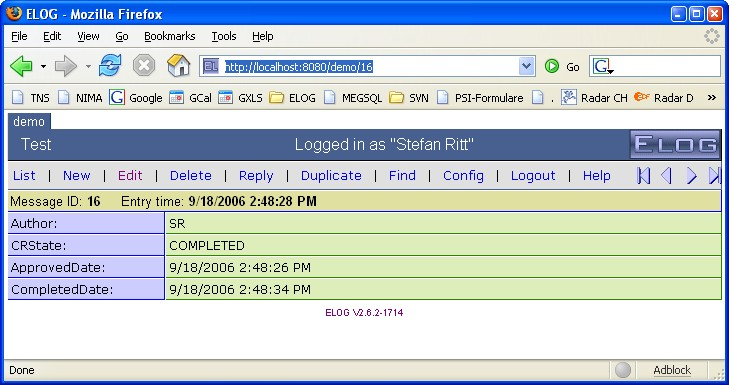Click the green Back arrow button

[21, 66]
